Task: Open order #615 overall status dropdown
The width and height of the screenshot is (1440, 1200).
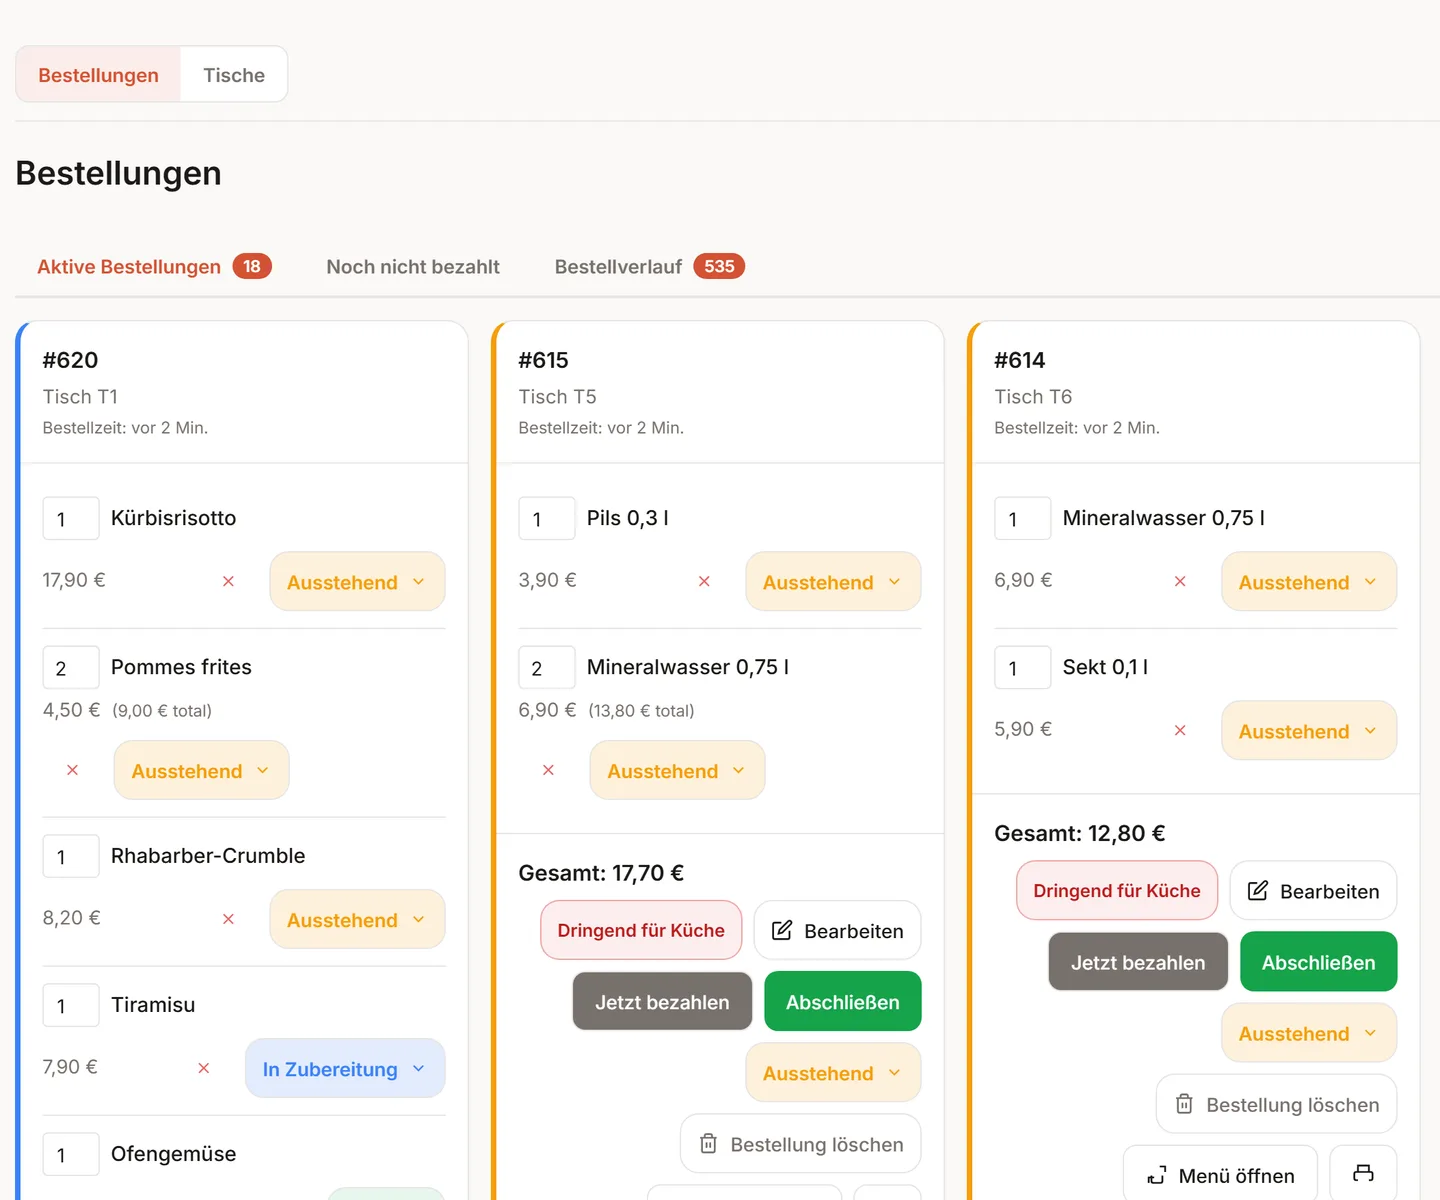Action: [x=833, y=1072]
